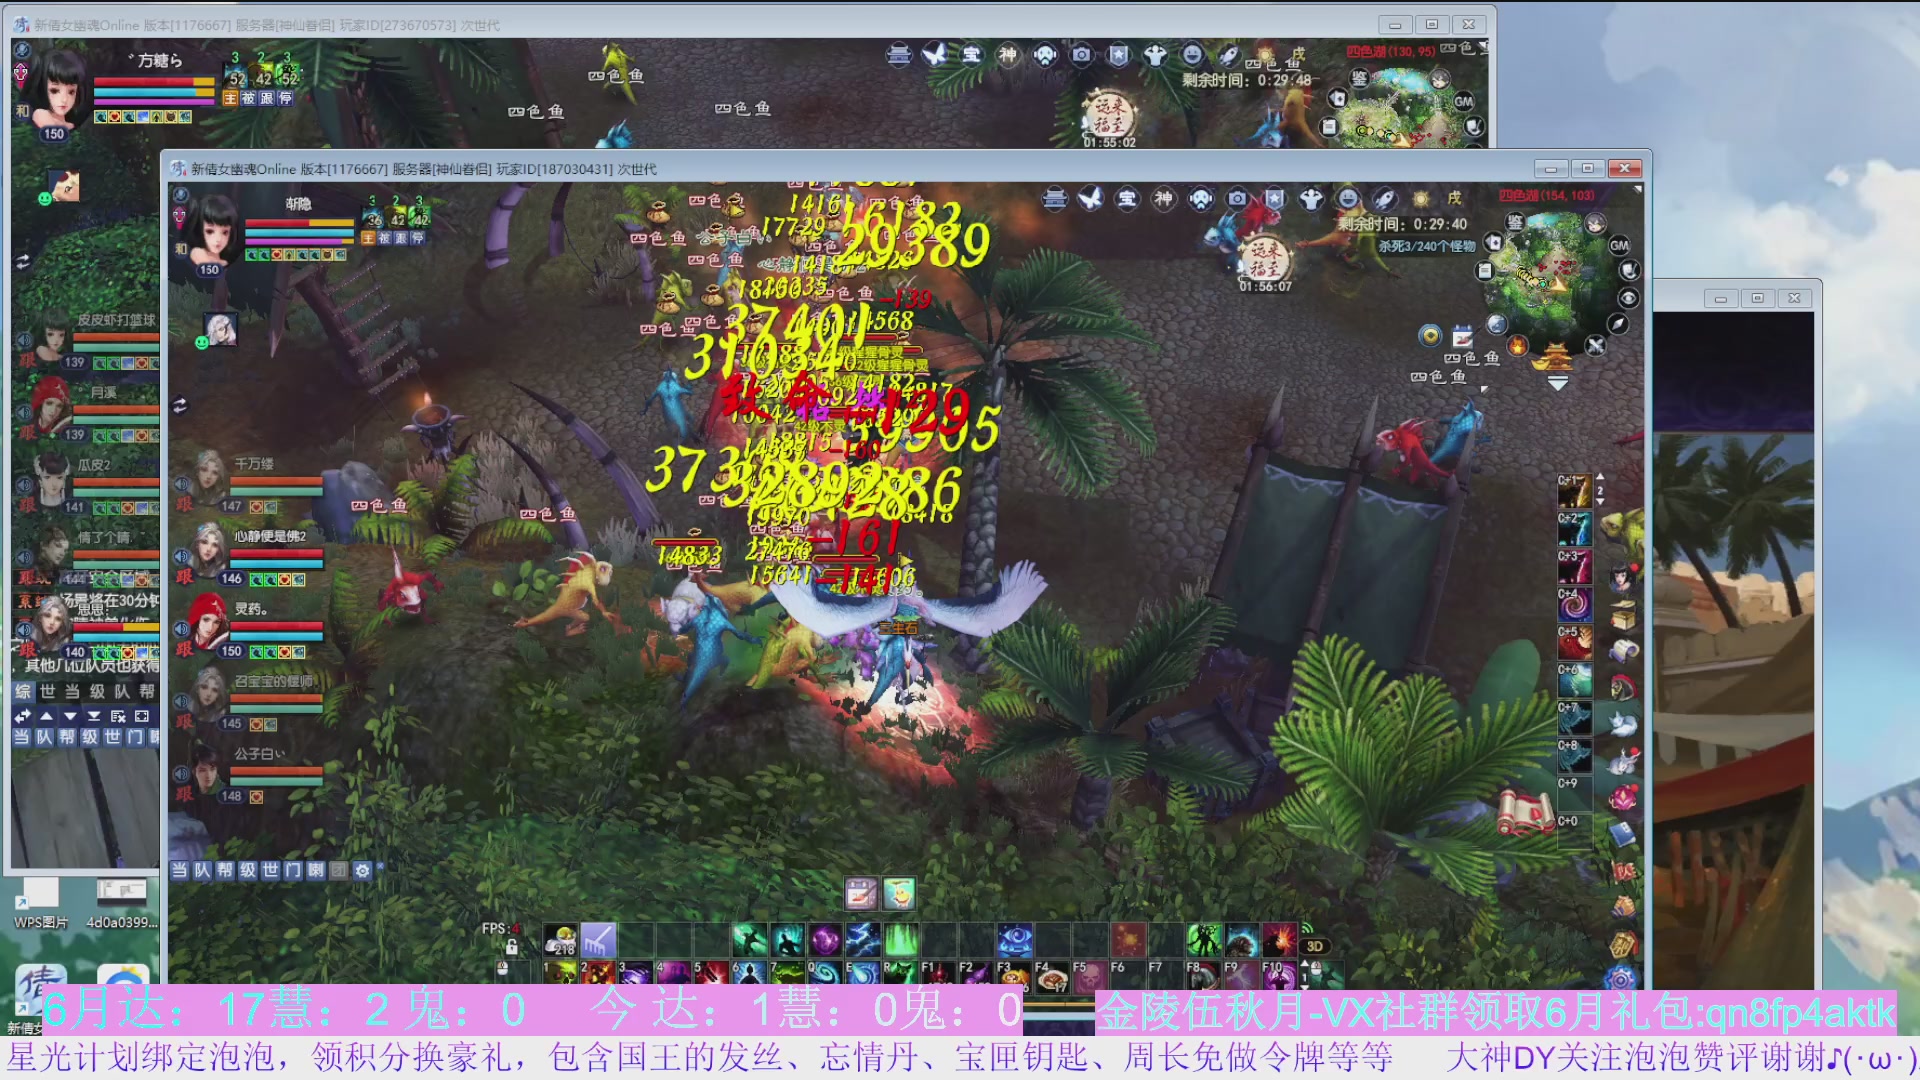Click the gold coin icon left of minimap

1430,336
